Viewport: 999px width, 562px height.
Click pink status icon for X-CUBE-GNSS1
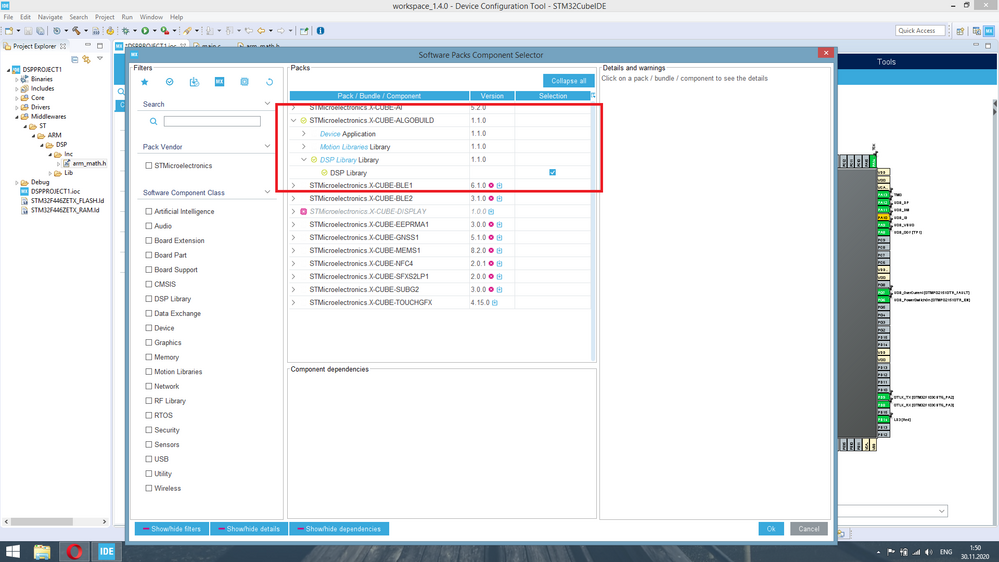click(x=491, y=237)
